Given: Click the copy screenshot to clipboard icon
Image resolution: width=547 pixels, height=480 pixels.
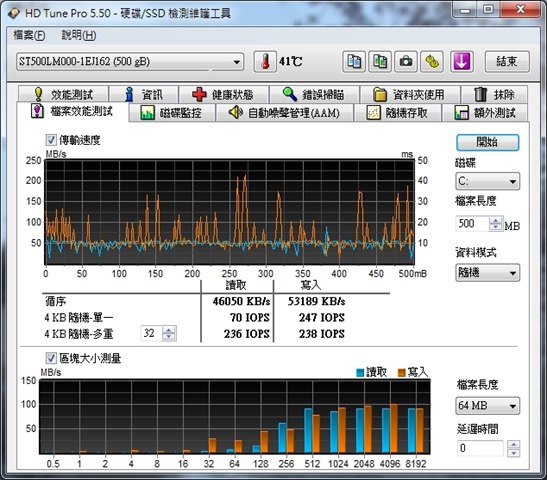Looking at the screenshot, I should (380, 62).
